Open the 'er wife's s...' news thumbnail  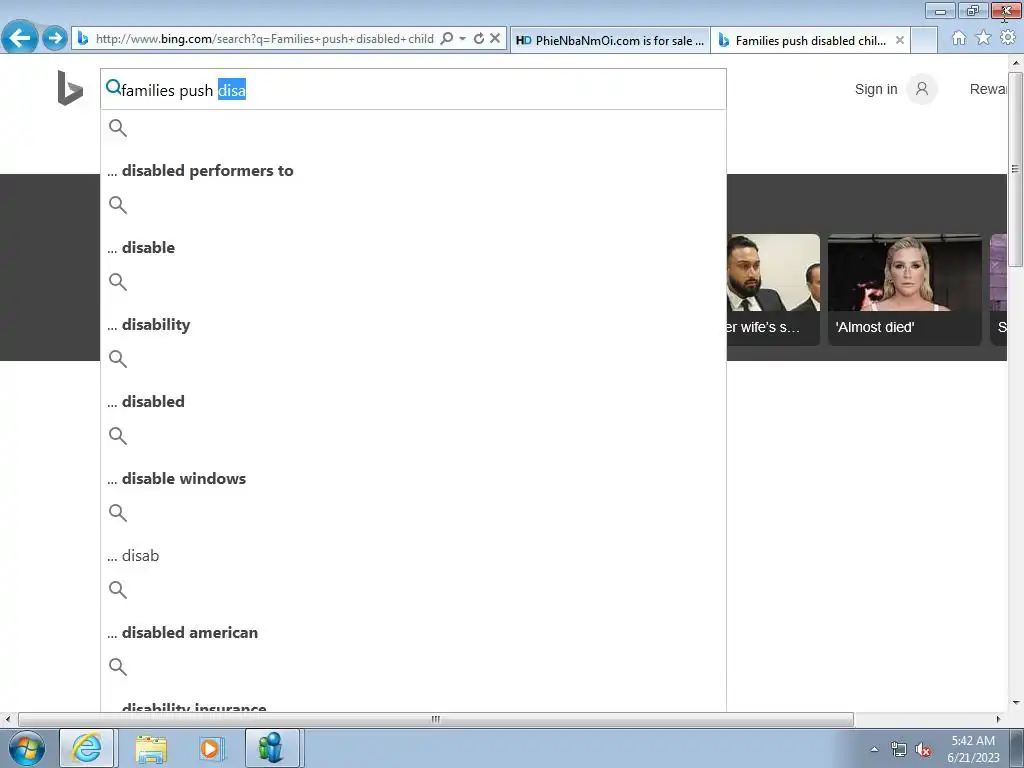coord(773,289)
